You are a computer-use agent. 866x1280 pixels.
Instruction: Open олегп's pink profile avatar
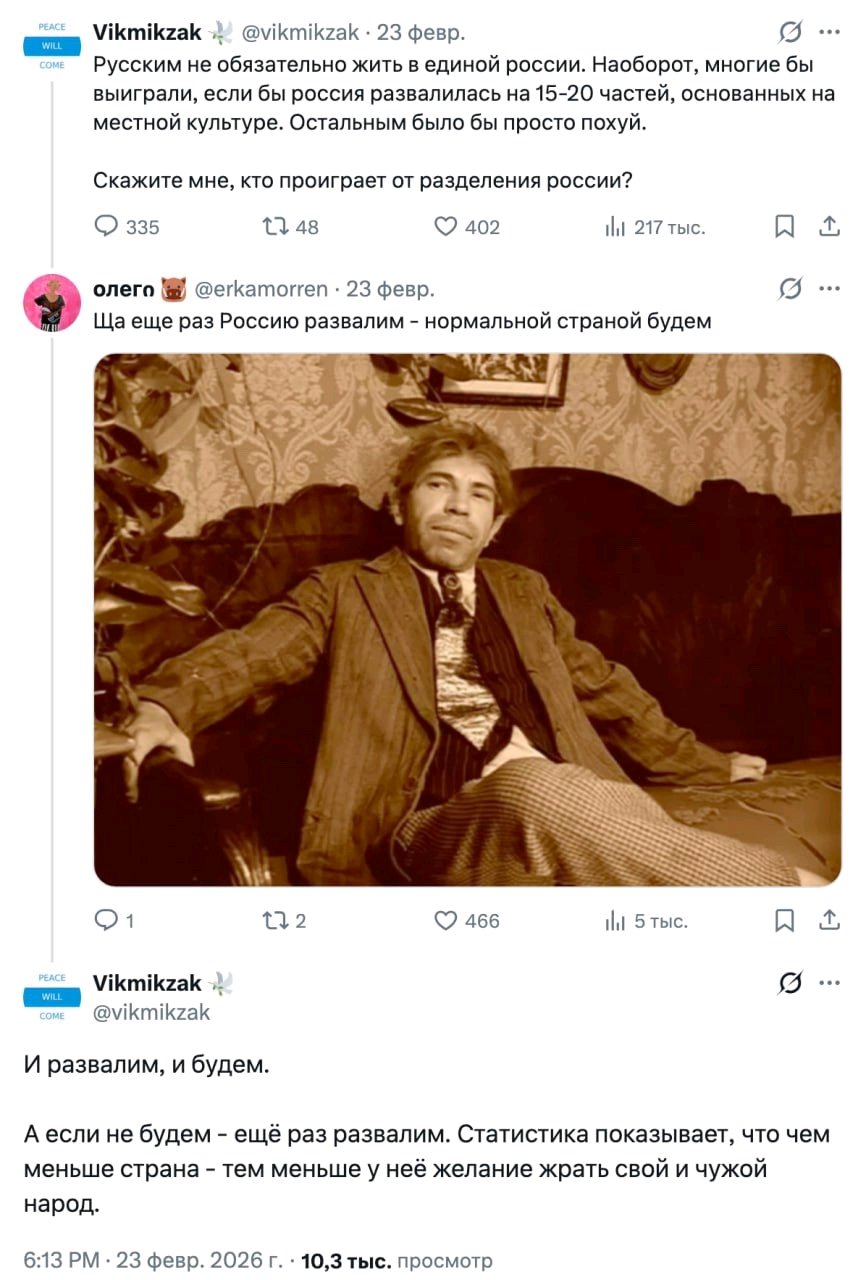51,302
